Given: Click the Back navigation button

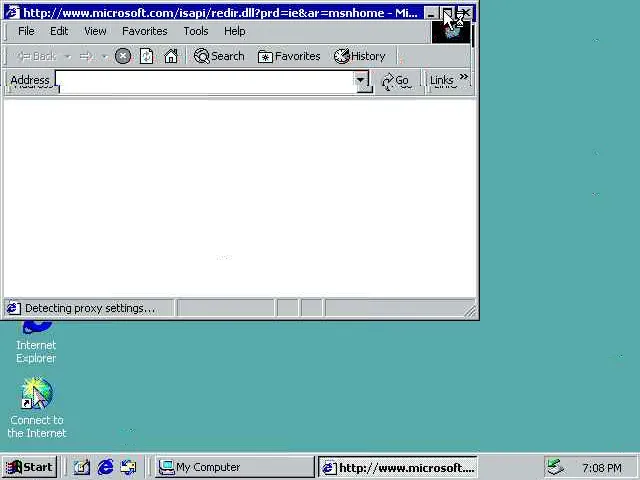Looking at the screenshot, I should pyautogui.click(x=36, y=56).
